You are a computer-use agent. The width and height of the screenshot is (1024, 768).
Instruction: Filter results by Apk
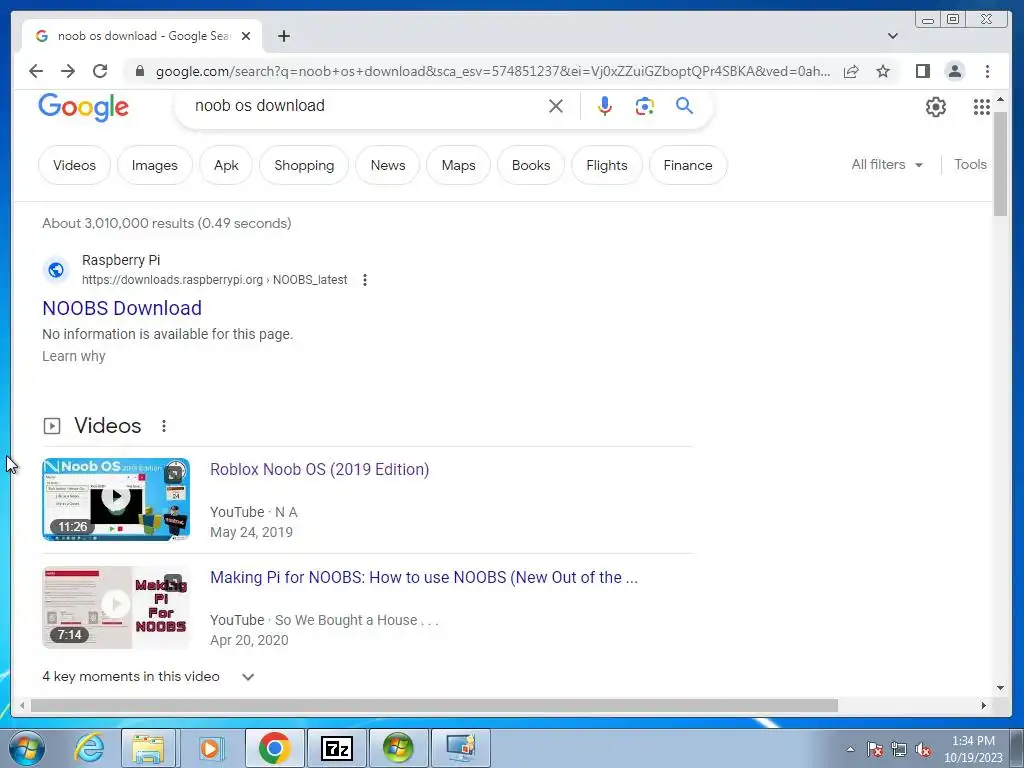[x=226, y=165]
